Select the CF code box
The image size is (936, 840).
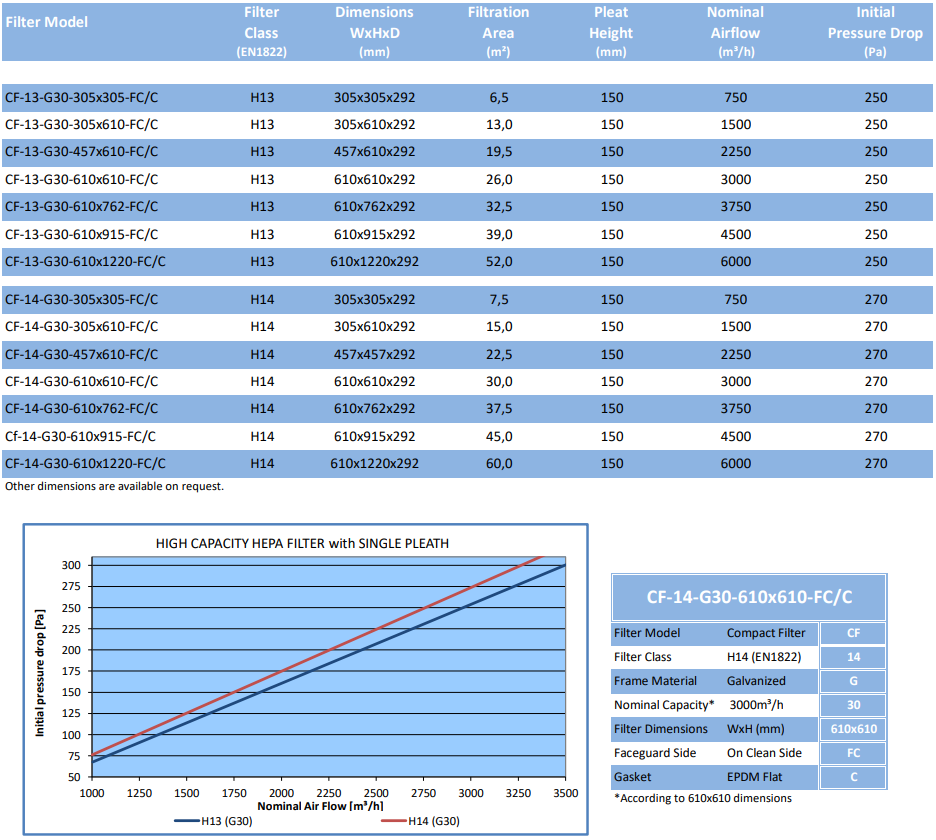(853, 633)
